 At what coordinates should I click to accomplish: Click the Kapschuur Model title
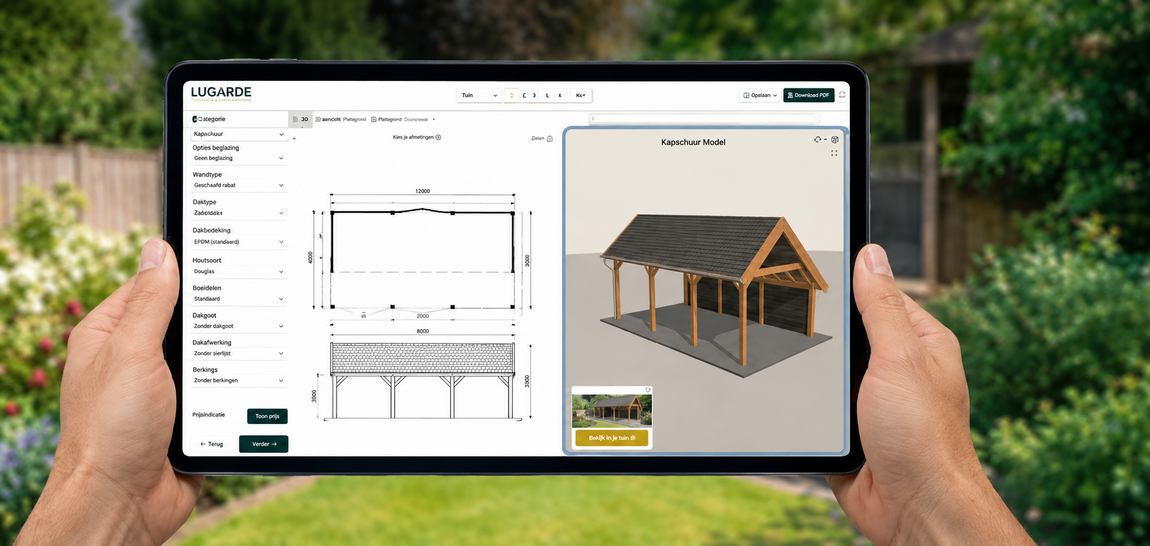[693, 142]
